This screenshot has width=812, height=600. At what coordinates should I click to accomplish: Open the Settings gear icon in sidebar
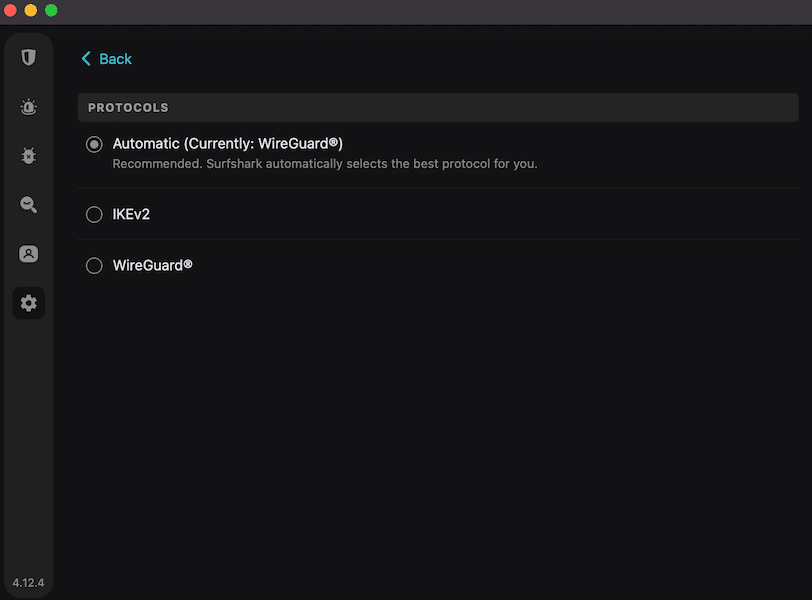click(x=28, y=302)
